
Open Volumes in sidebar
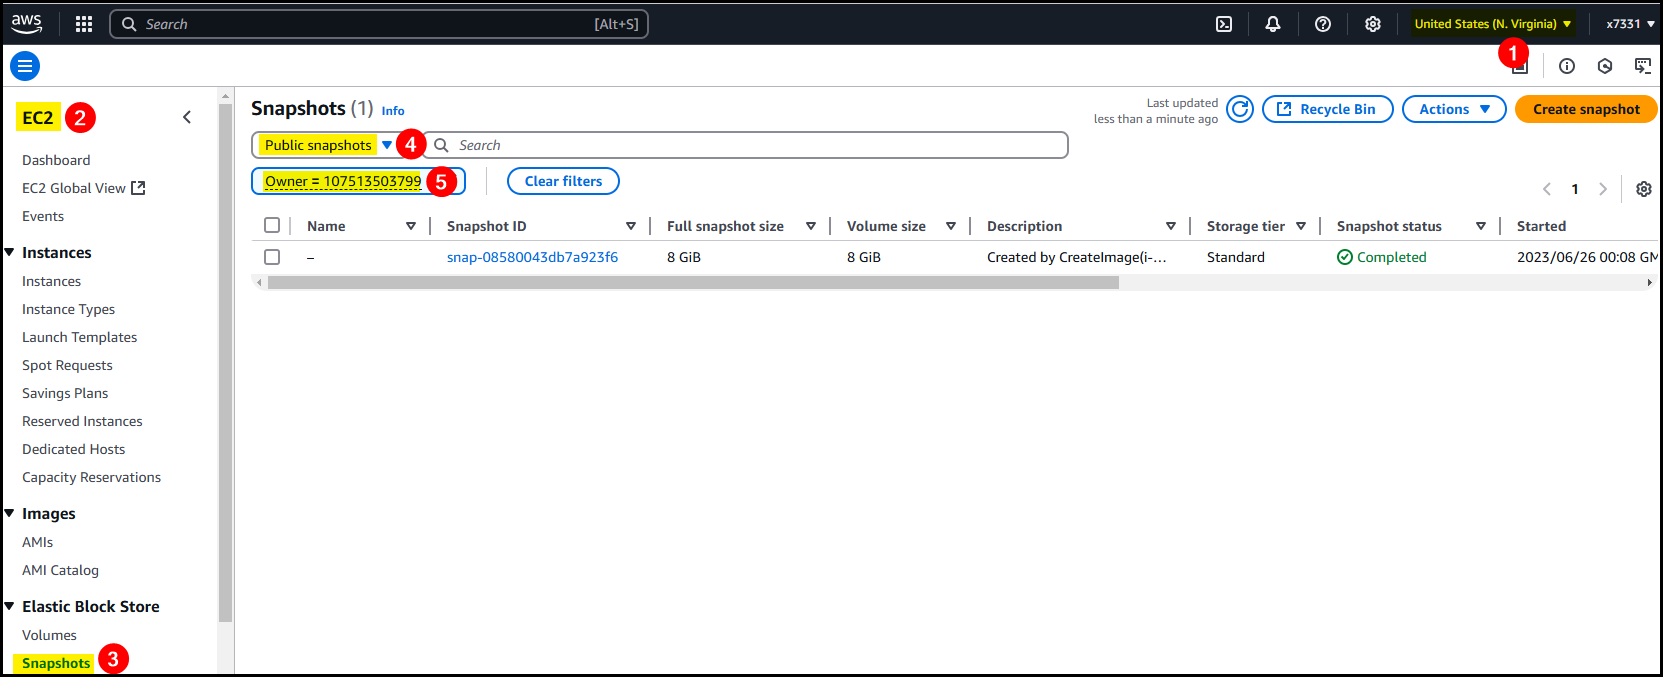click(49, 635)
